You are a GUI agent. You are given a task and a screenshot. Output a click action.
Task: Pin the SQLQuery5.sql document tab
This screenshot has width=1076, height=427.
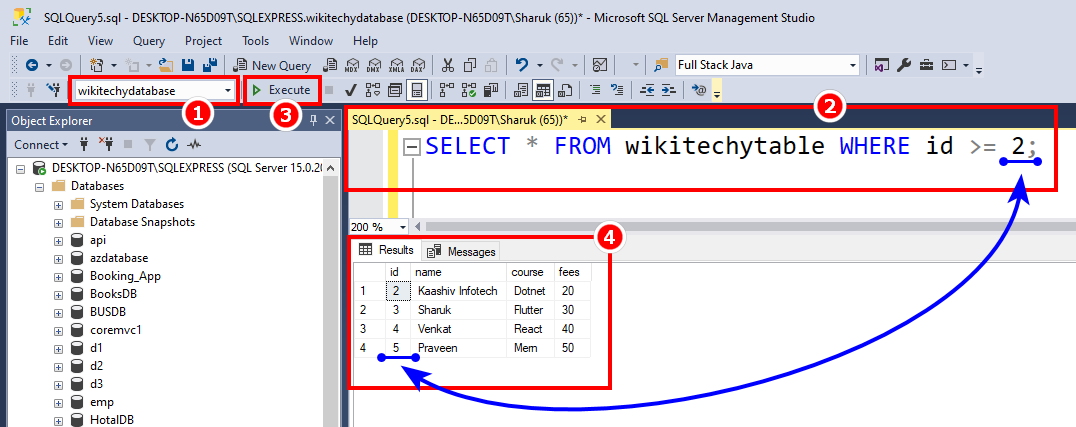582,119
